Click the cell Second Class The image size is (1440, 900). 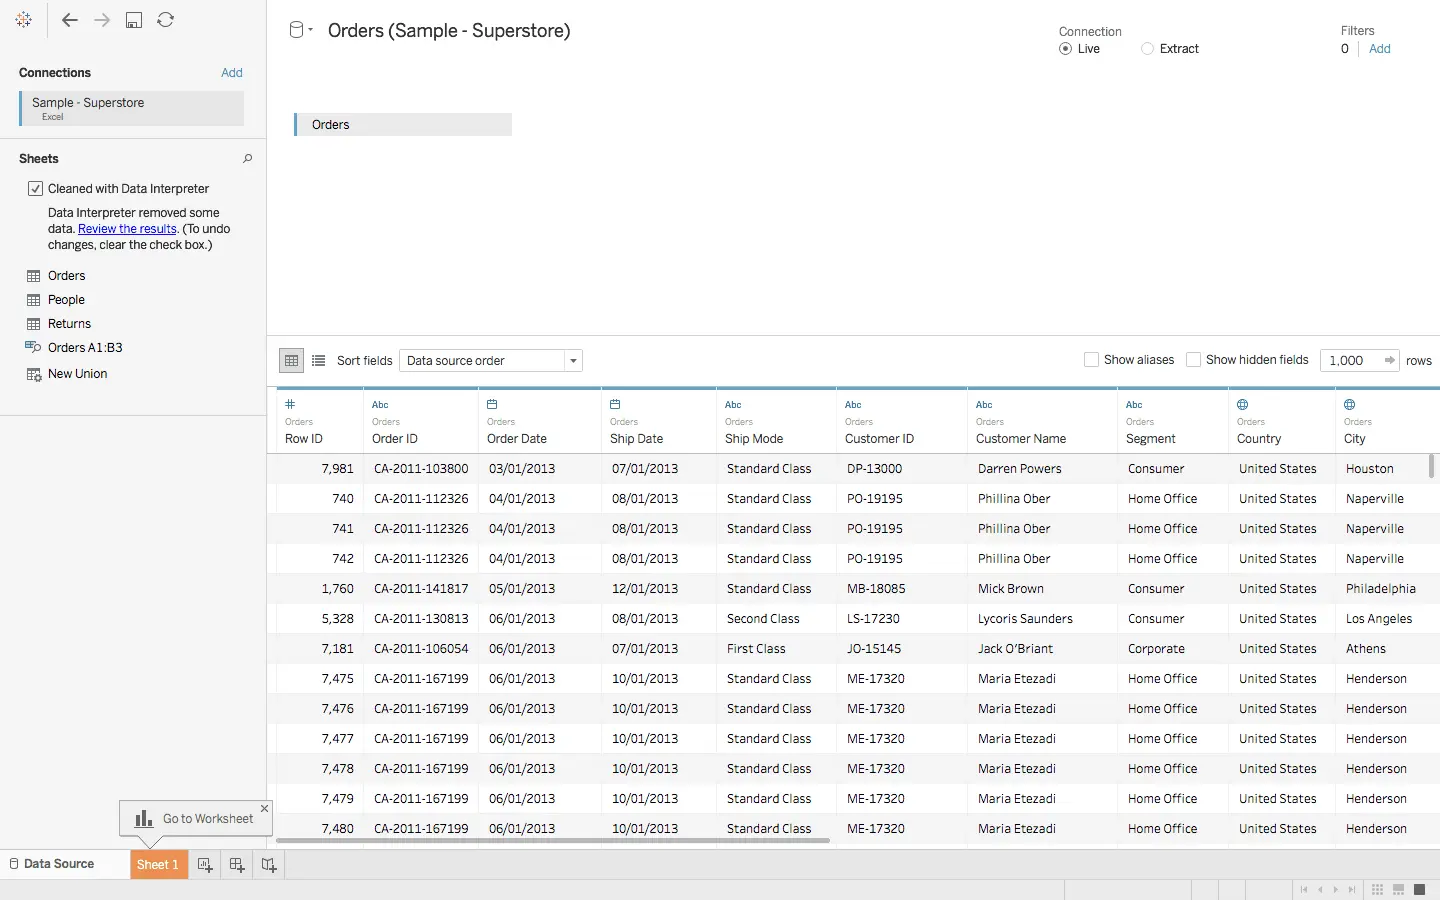point(763,618)
